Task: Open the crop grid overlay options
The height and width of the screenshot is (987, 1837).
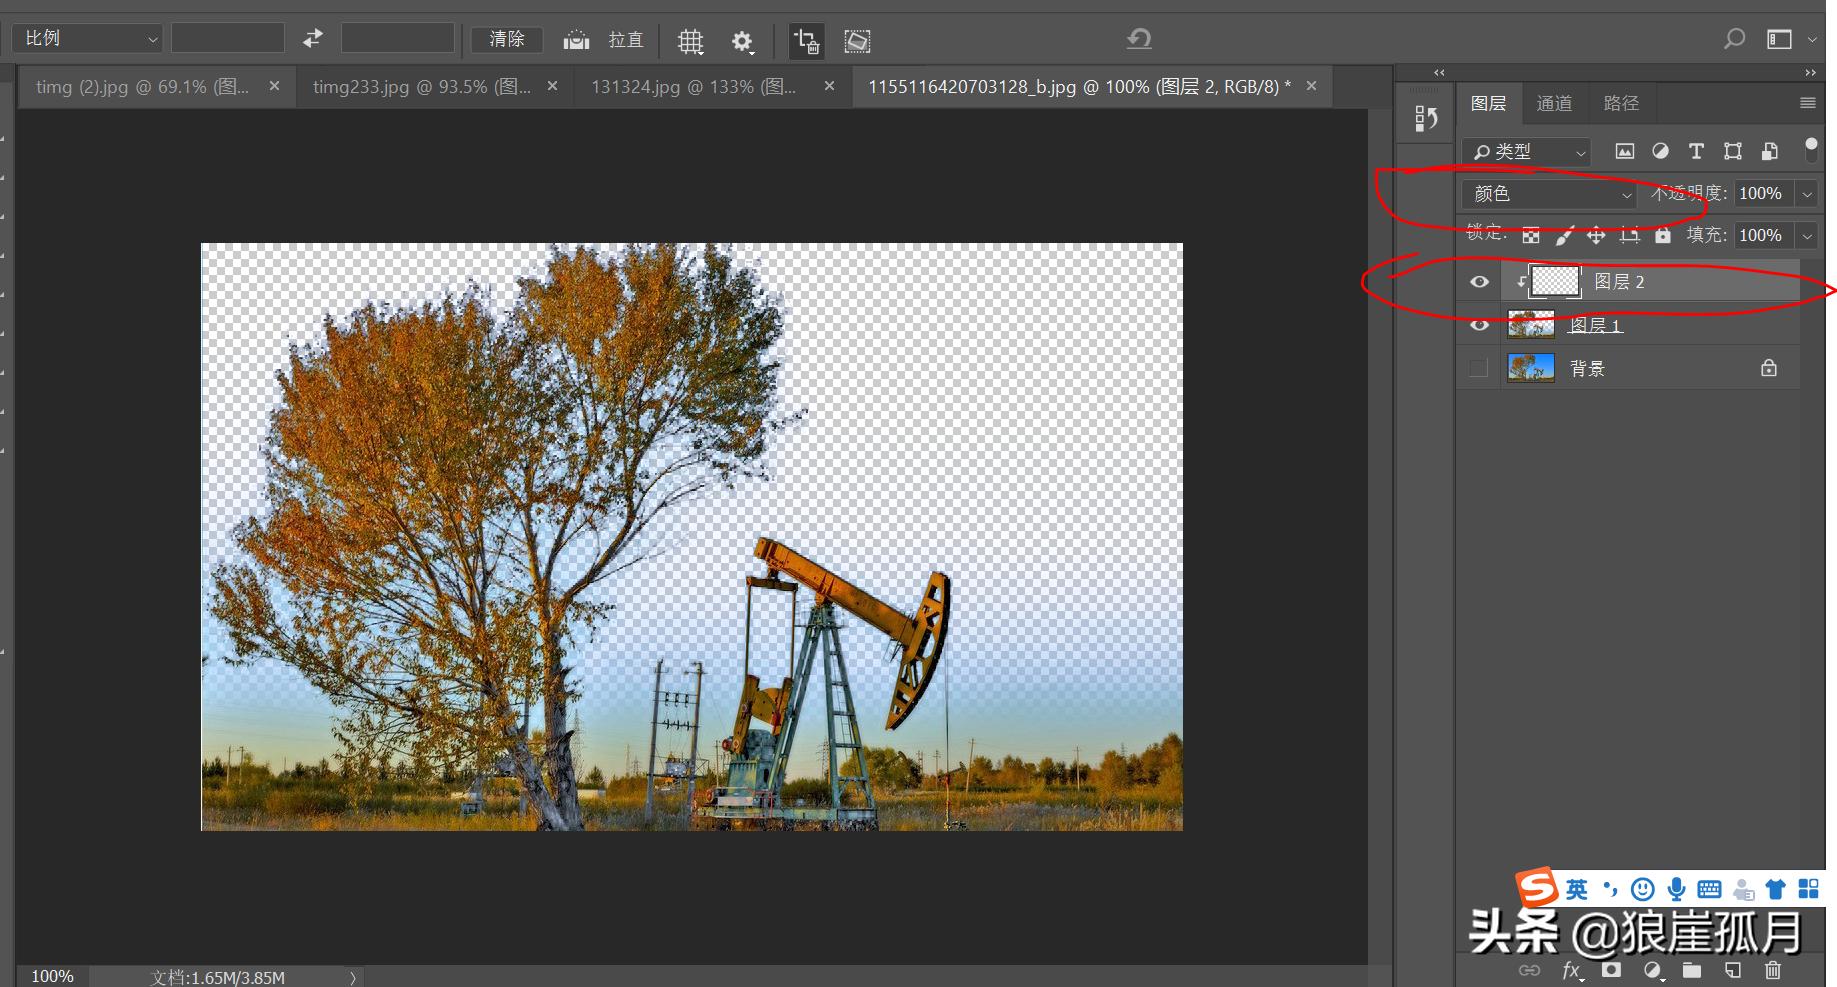Action: click(x=690, y=40)
